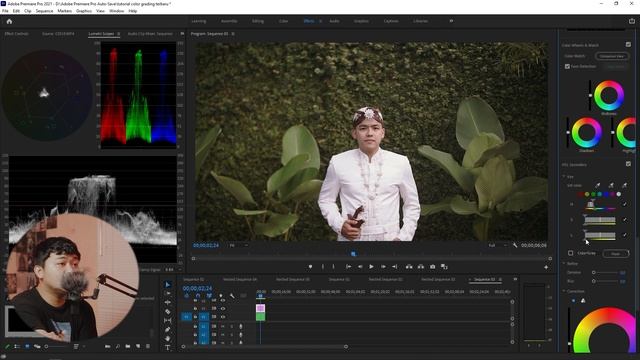
Task: Step forward one frame
Action: (383, 267)
